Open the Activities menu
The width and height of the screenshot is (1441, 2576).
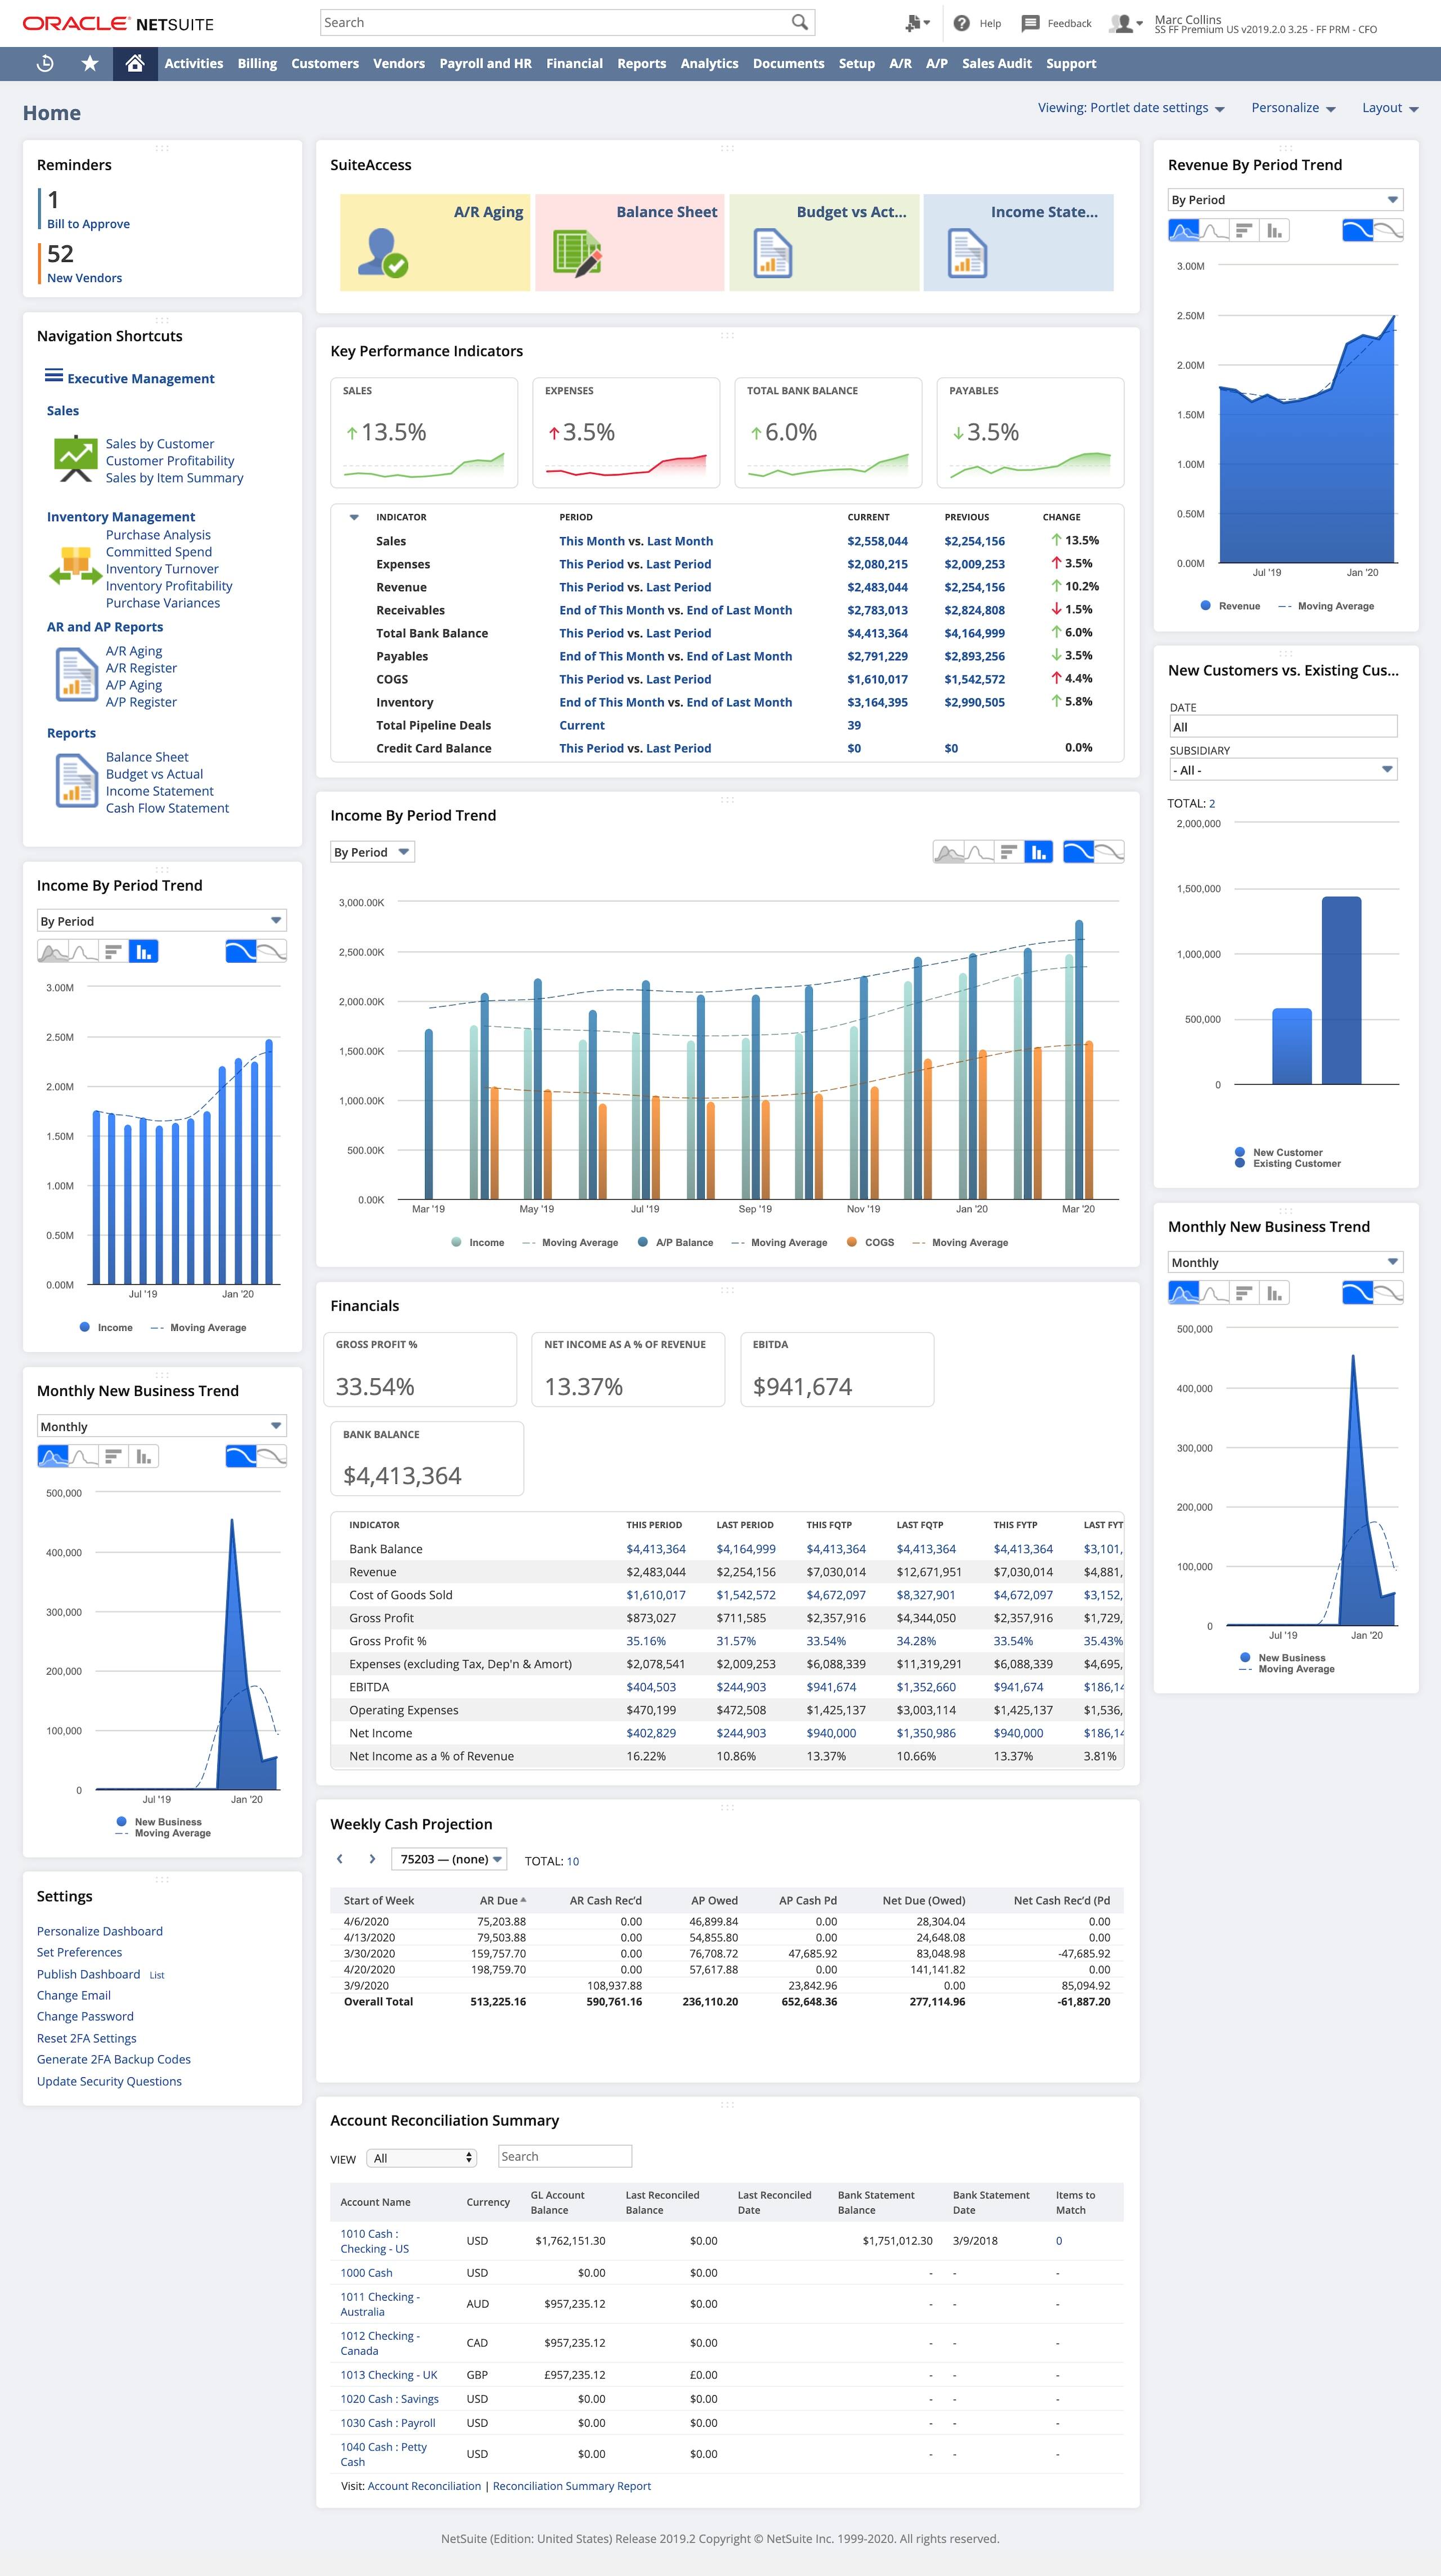pos(194,63)
